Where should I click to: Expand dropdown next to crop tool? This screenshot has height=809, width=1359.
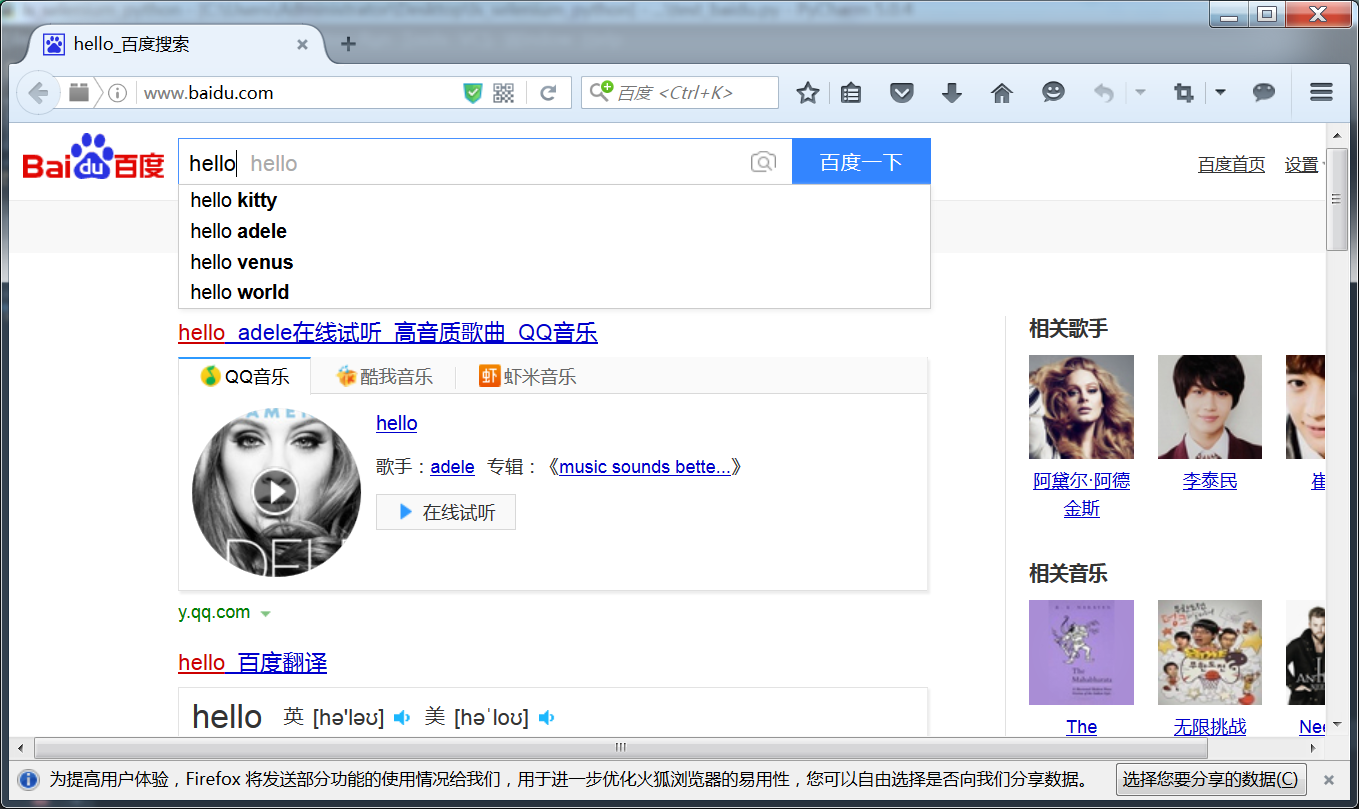1220,93
